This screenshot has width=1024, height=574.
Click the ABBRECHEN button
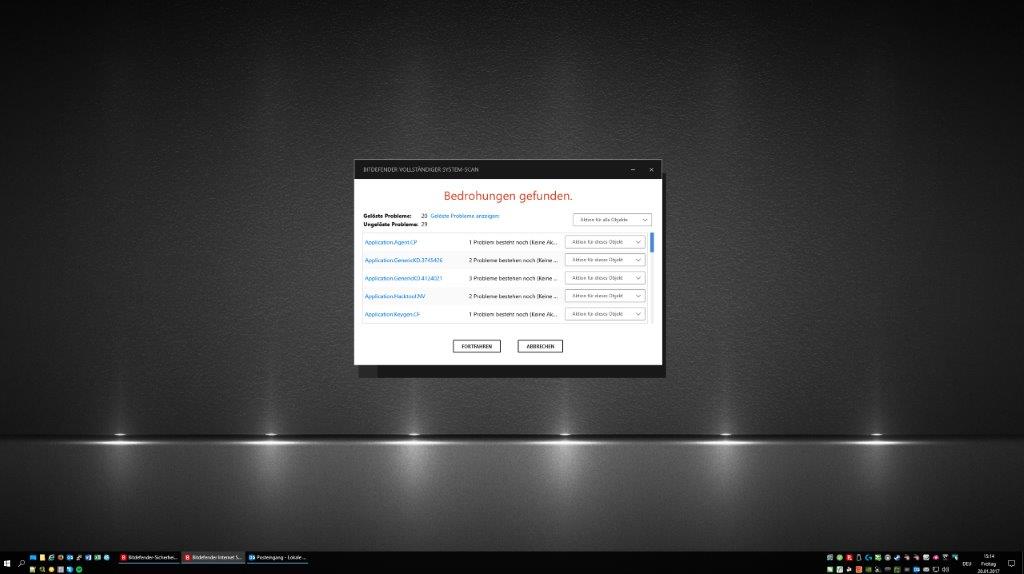click(x=540, y=346)
